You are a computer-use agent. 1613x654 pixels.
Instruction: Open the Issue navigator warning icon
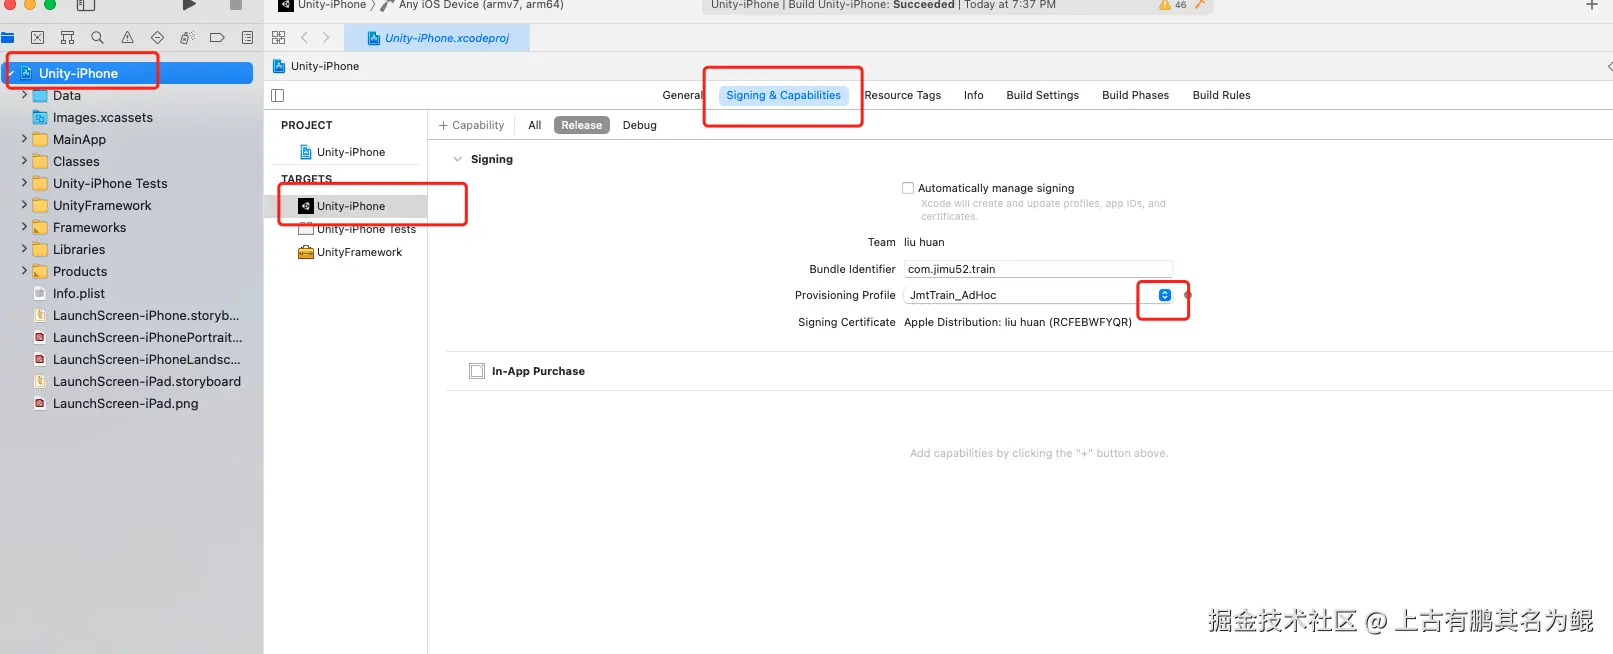click(x=127, y=38)
